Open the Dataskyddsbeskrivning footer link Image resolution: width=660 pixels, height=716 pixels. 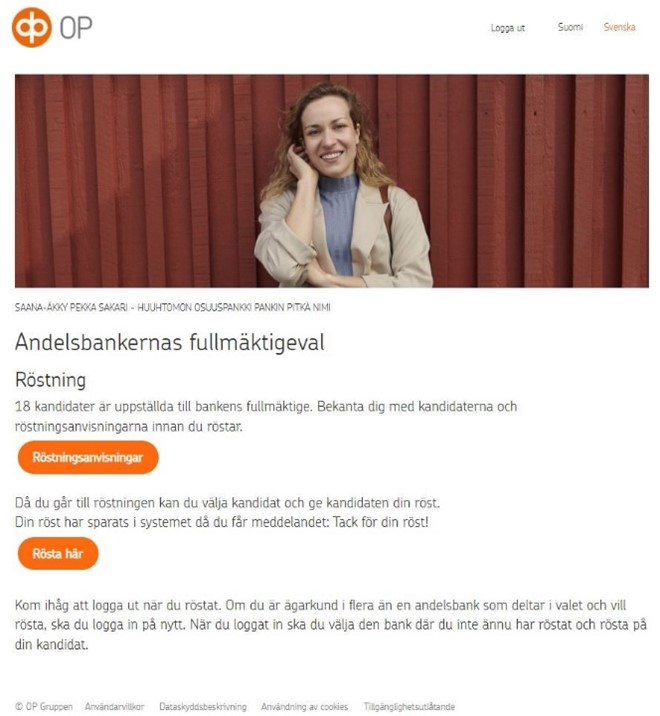click(203, 706)
